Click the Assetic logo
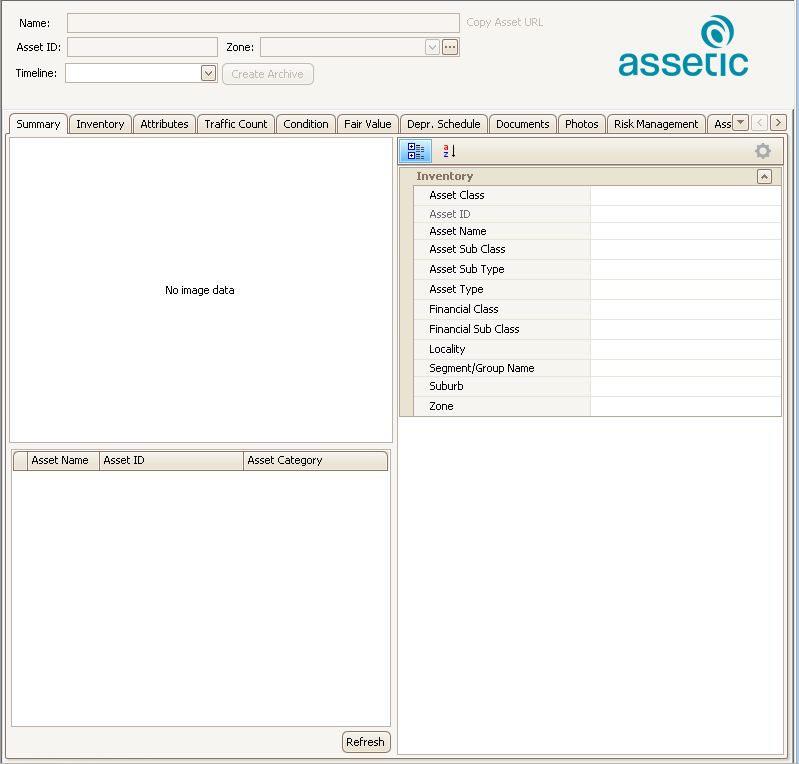The width and height of the screenshot is (799, 764). coord(683,47)
